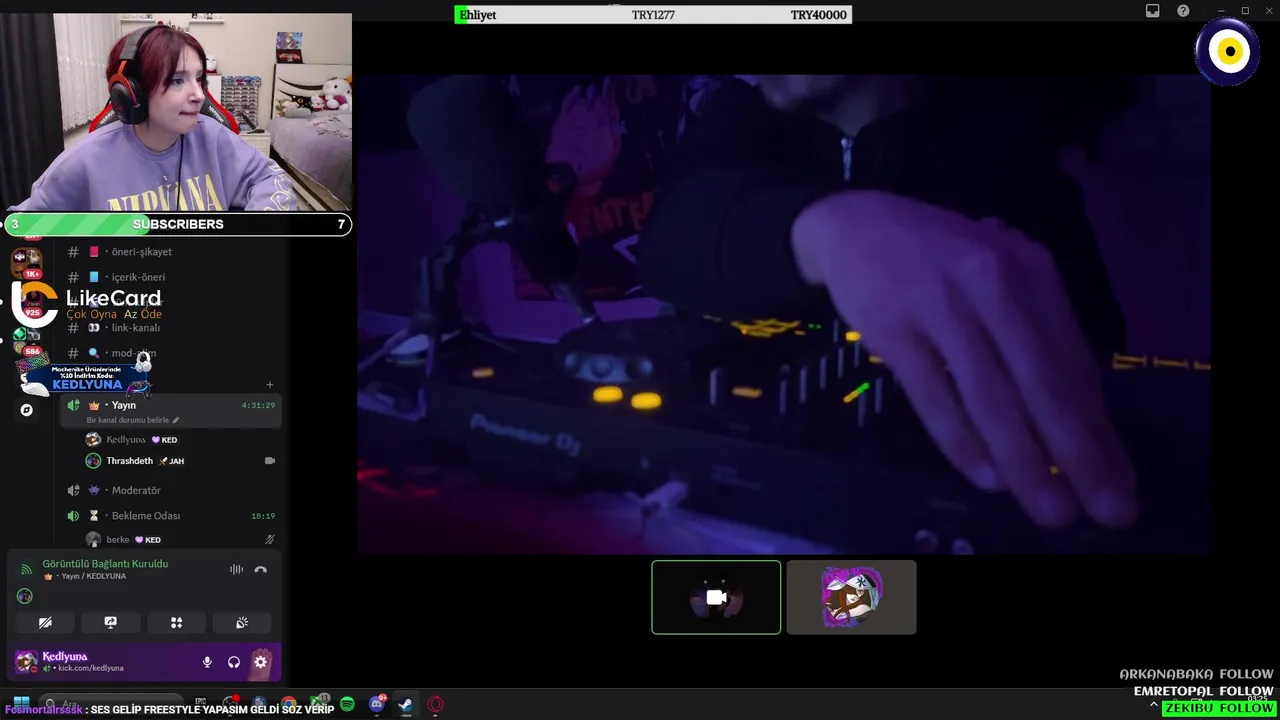The image size is (1280, 720).
Task: Click the 18:19 timer on Bekleme Odası
Action: point(263,516)
